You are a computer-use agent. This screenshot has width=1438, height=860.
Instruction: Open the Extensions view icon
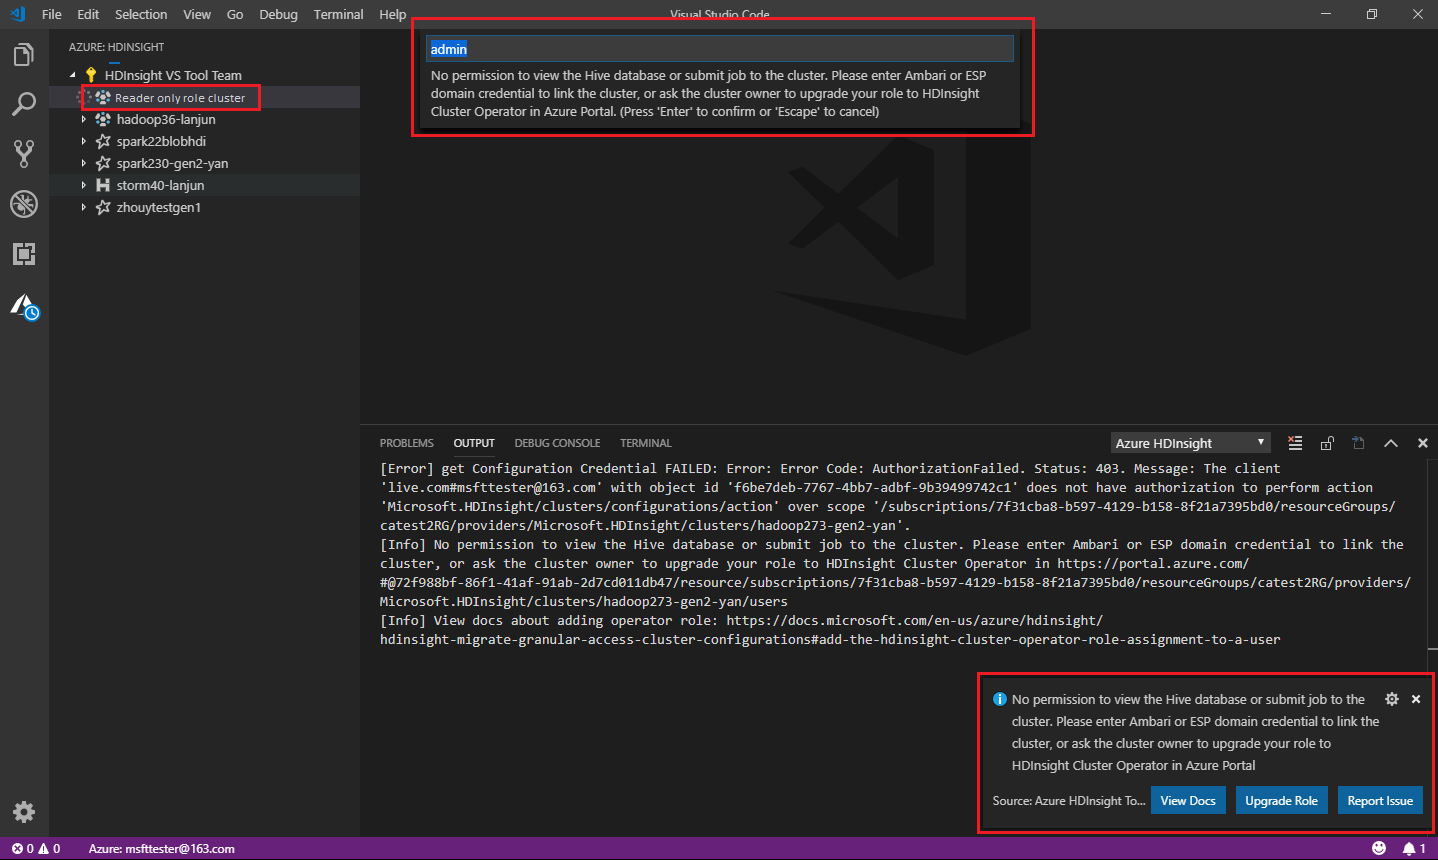(24, 254)
